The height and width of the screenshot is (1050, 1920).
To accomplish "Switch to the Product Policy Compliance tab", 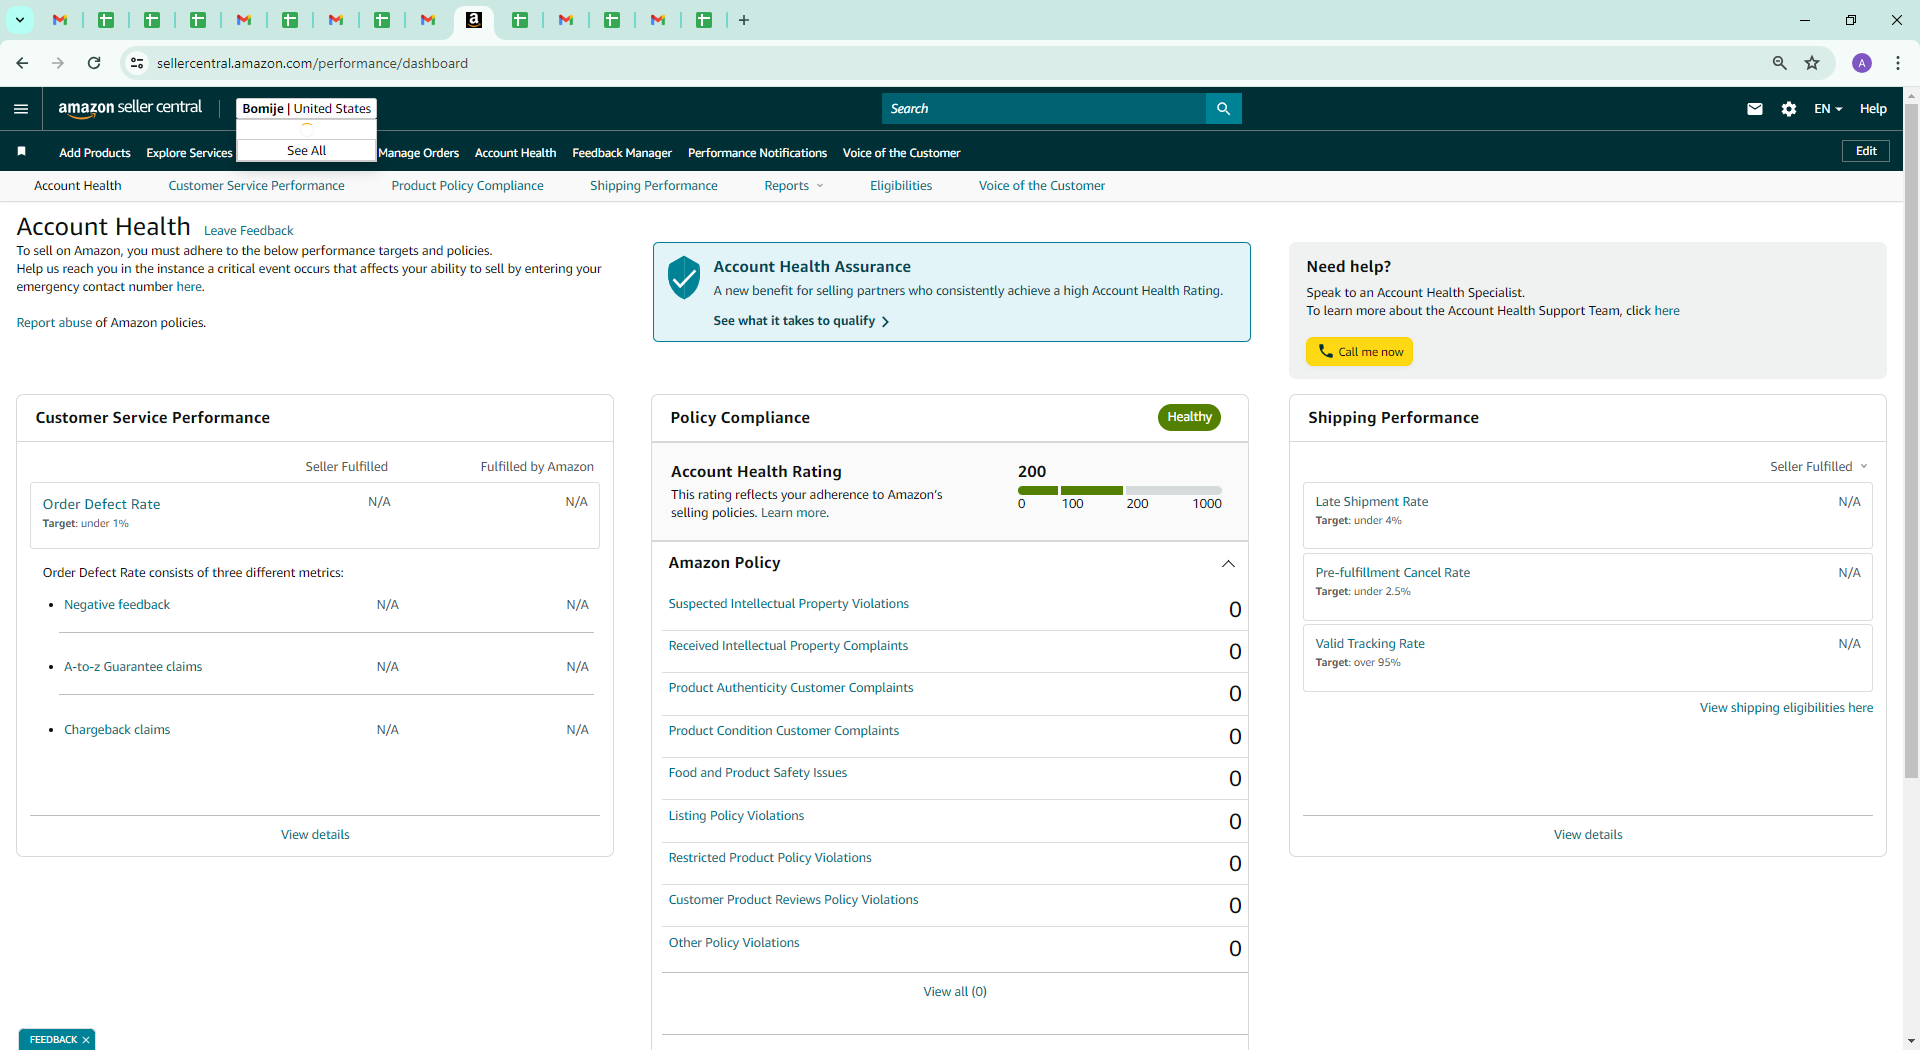I will [467, 186].
